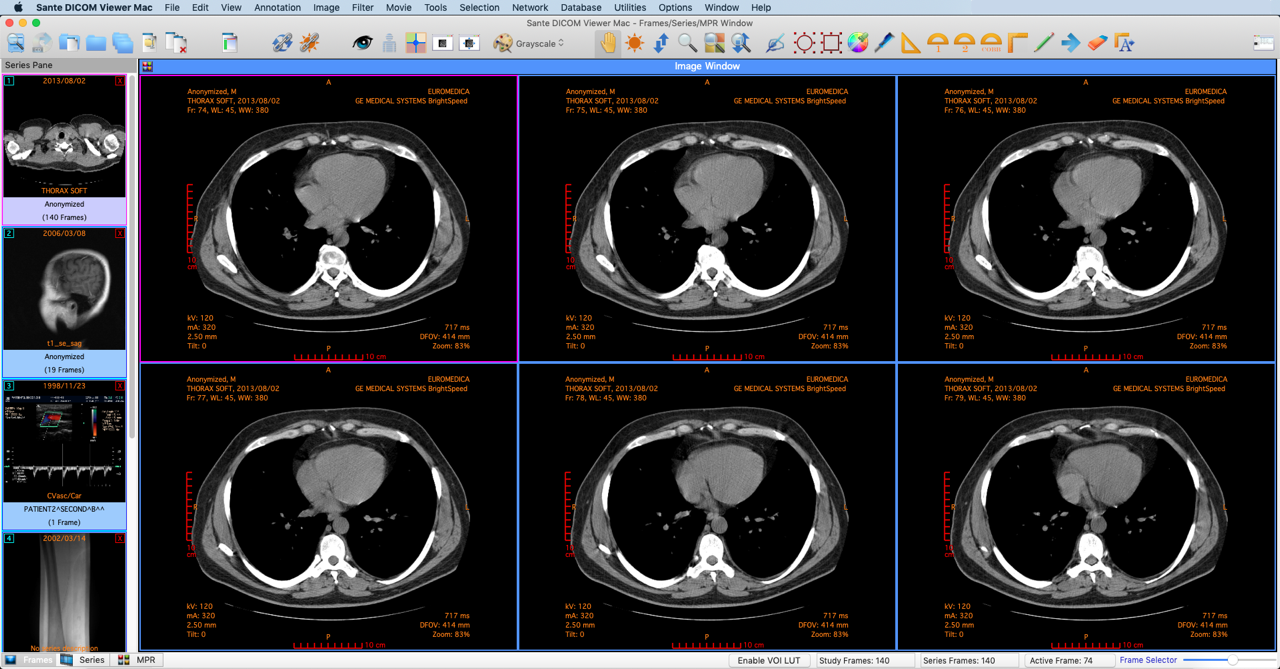Adjust the Frame Selector slider
The height and width of the screenshot is (669, 1280).
click(1232, 660)
